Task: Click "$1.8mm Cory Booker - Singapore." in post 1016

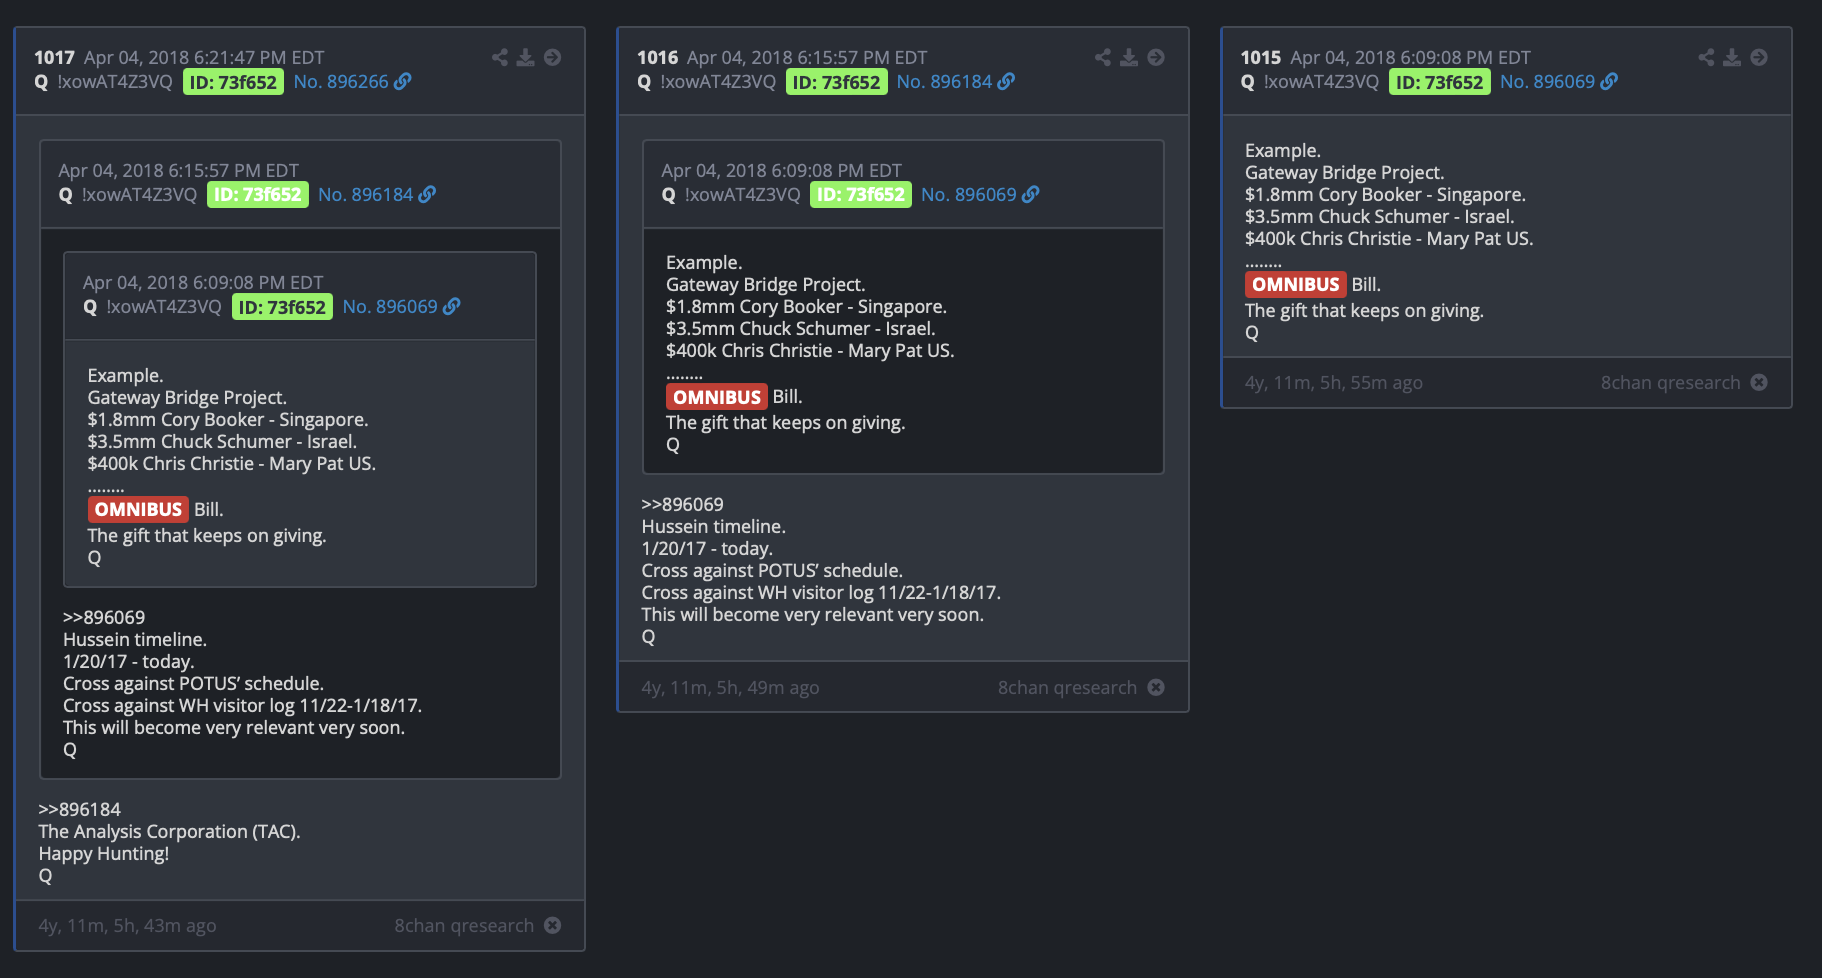Action: pos(806,306)
